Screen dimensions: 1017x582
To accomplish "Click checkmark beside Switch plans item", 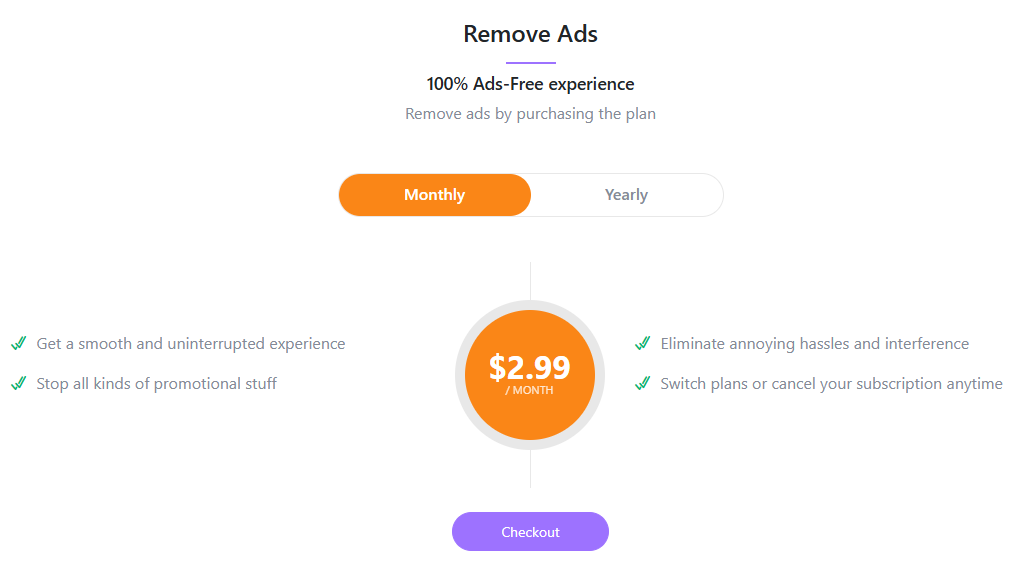I will 642,383.
